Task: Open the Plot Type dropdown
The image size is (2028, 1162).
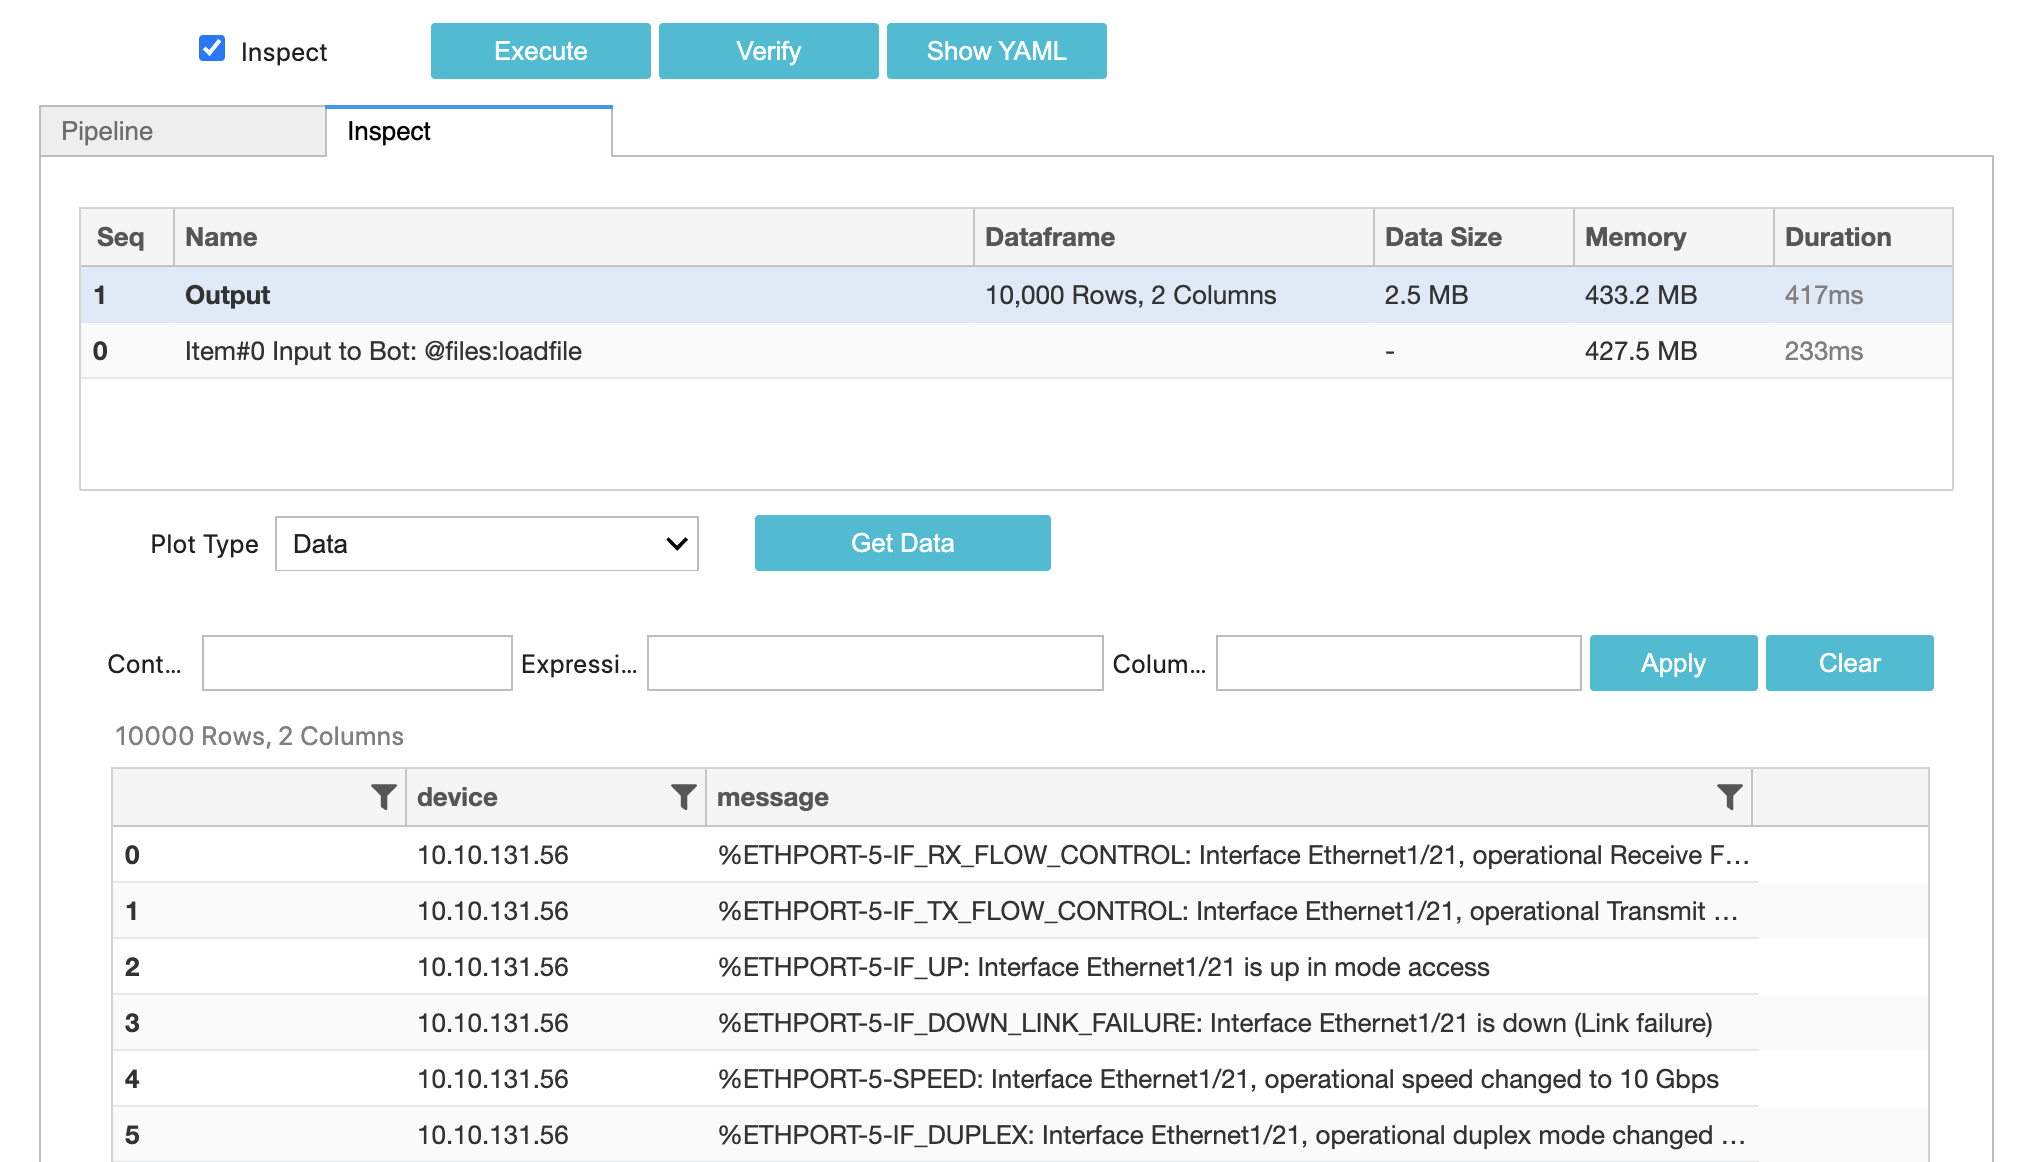Action: pyautogui.click(x=486, y=544)
